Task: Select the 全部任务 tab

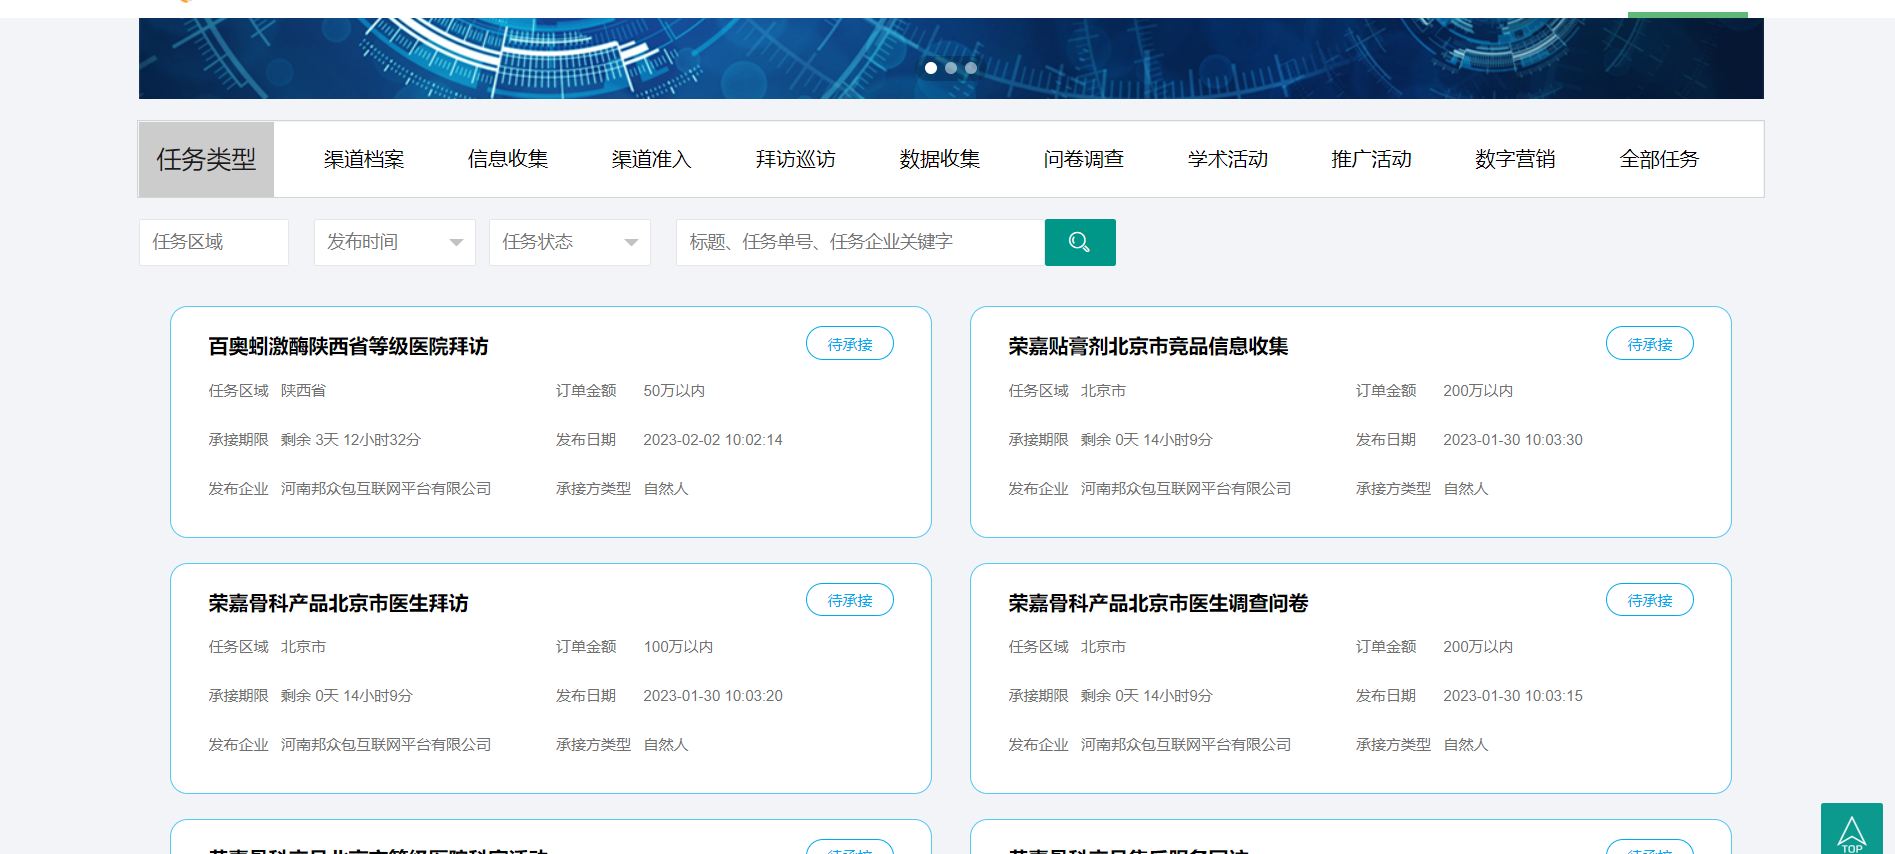Action: tap(1660, 159)
